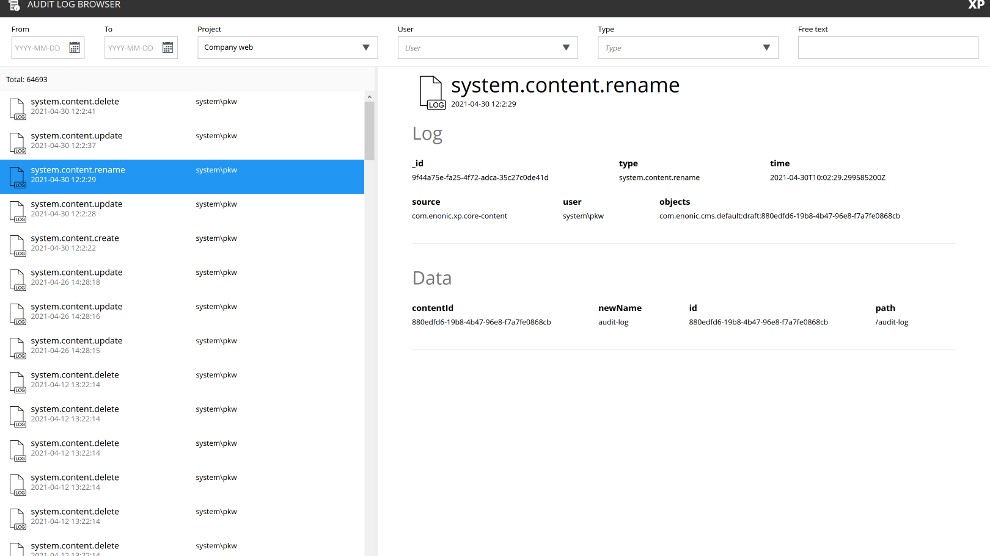Viewport: 990px width, 556px height.
Task: Expand the Type dropdown arrow
Action: (x=766, y=48)
